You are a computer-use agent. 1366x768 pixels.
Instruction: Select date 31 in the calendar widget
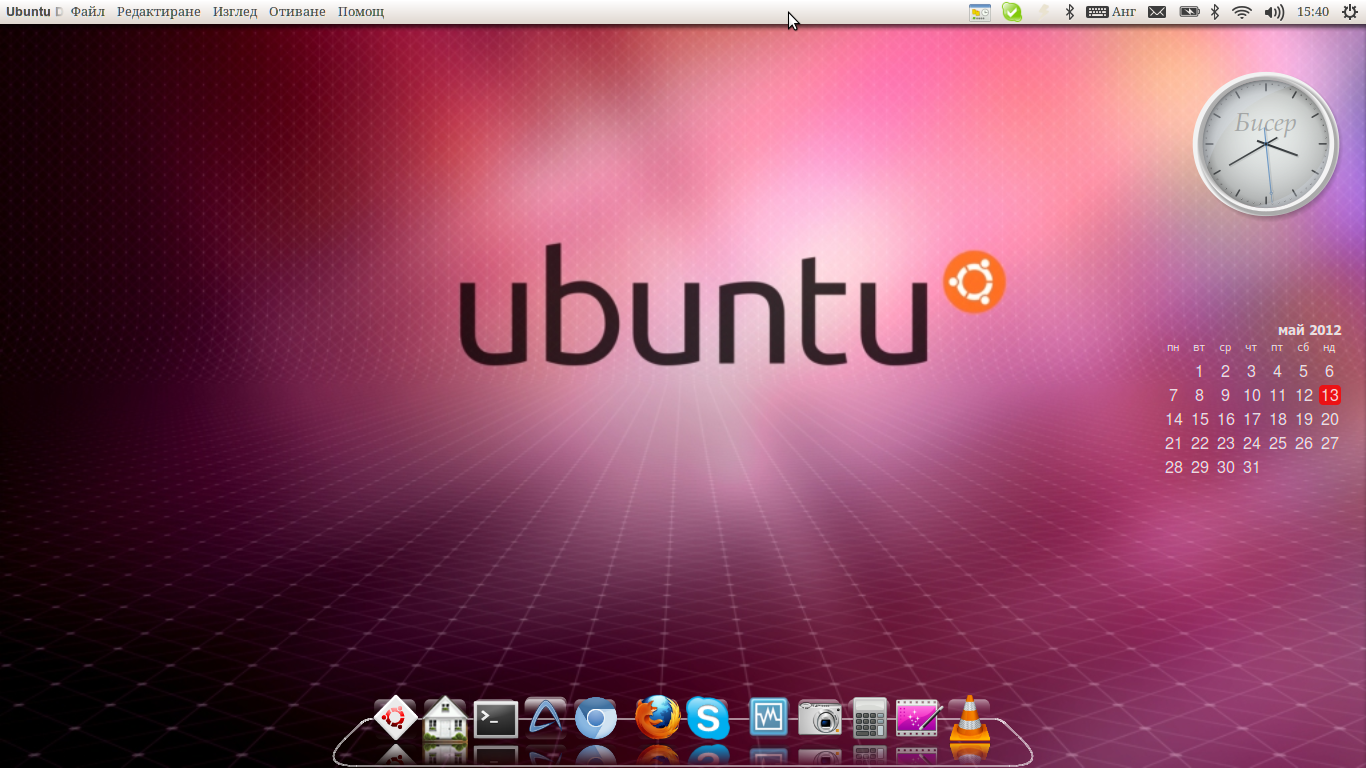click(x=1251, y=467)
